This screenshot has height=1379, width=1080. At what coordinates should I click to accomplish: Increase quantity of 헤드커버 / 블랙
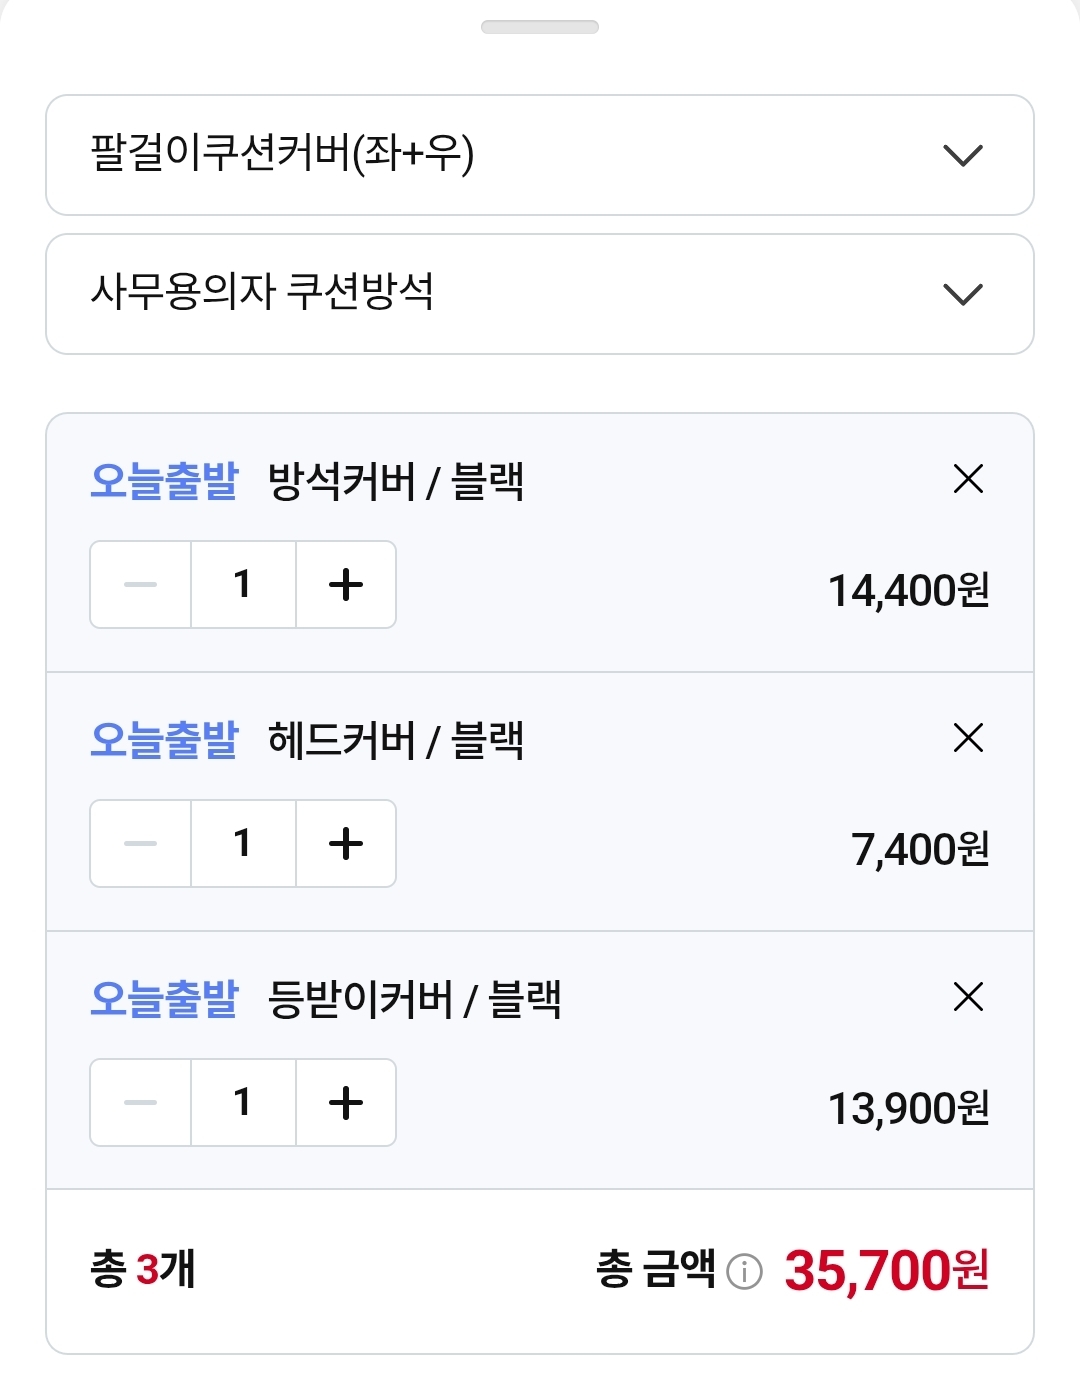(x=346, y=843)
